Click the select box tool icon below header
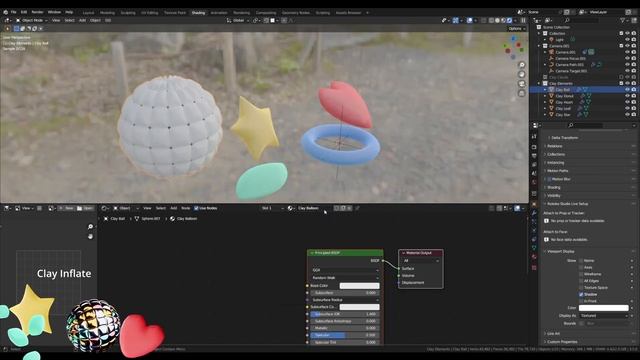640x360 pixels. click(16, 29)
